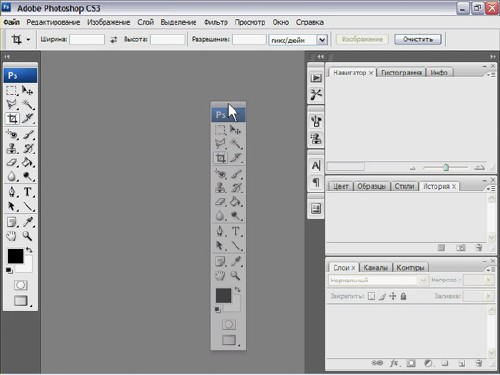Select the Brush tool in left toolbox

[x=28, y=135]
